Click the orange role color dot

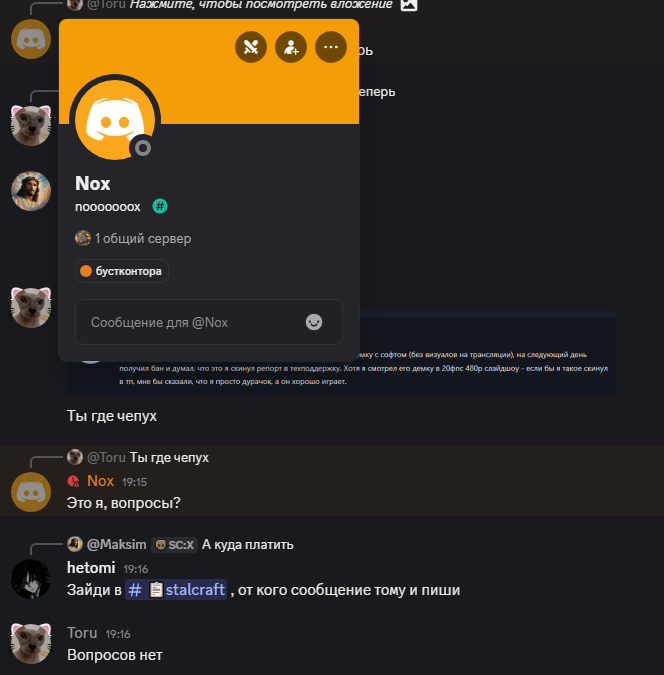click(x=86, y=271)
